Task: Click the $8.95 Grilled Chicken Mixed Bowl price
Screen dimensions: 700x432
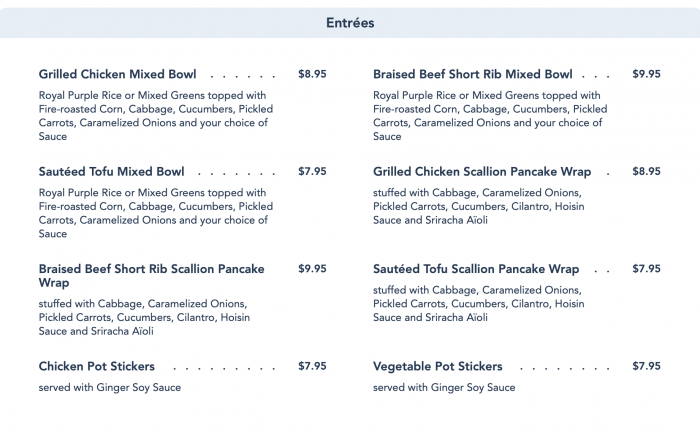Action: [312, 74]
